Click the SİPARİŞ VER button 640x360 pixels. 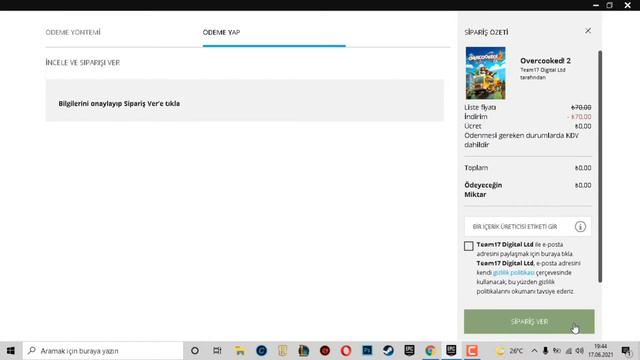click(529, 322)
